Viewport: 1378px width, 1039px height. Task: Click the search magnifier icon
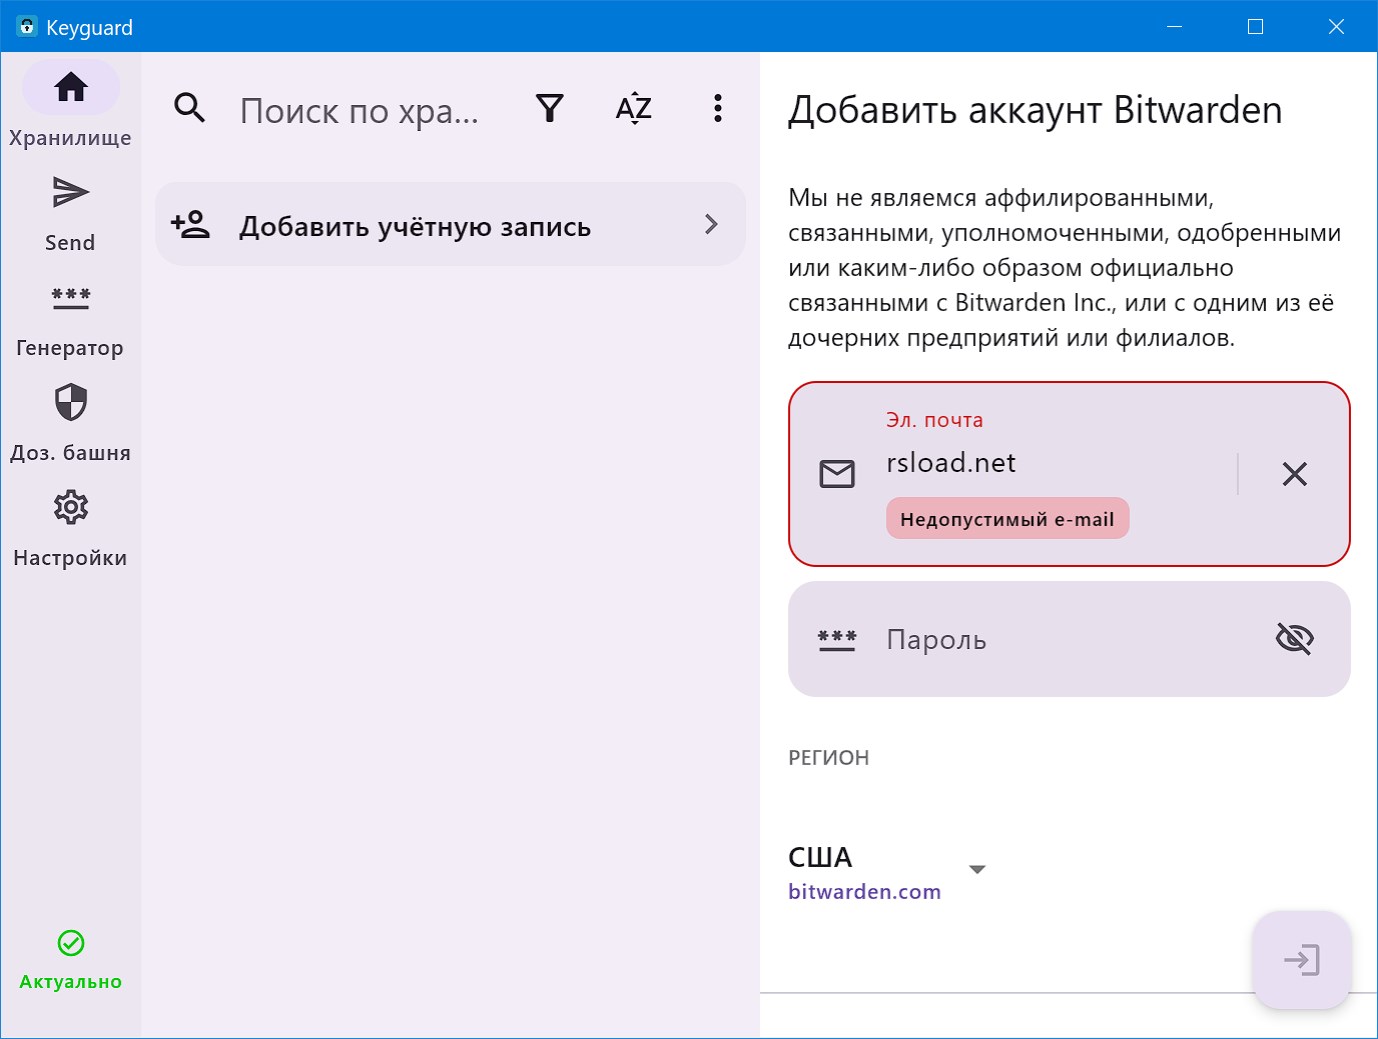pyautogui.click(x=189, y=108)
